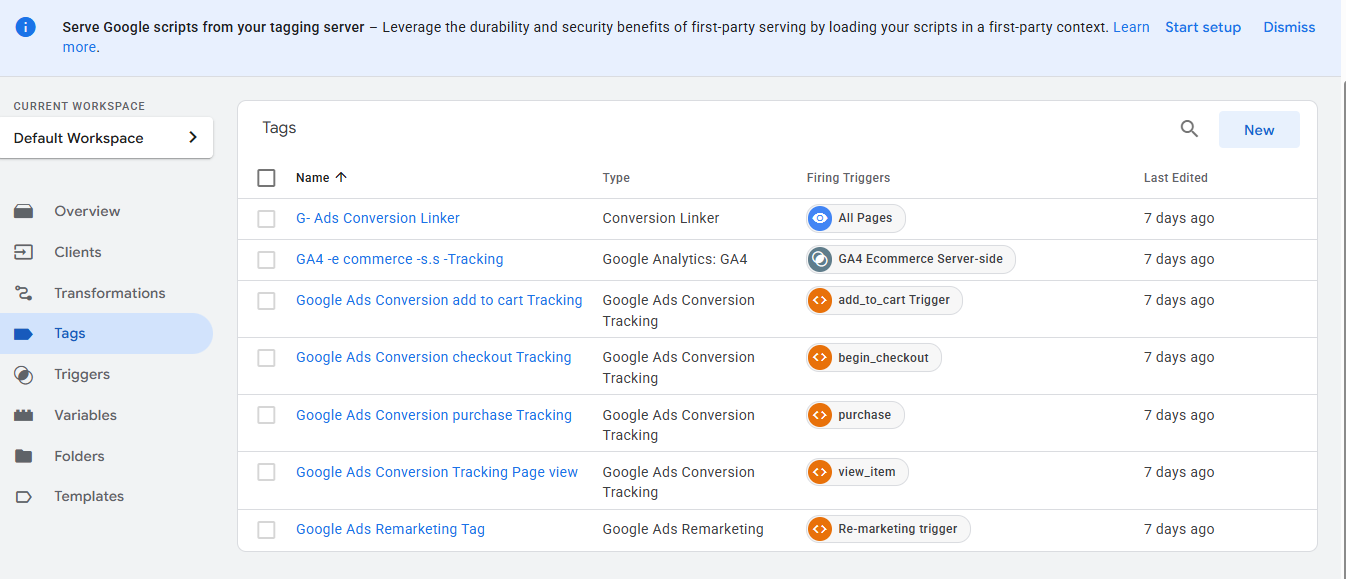
Task: Click the sort arrow next to Name
Action: pyautogui.click(x=341, y=178)
